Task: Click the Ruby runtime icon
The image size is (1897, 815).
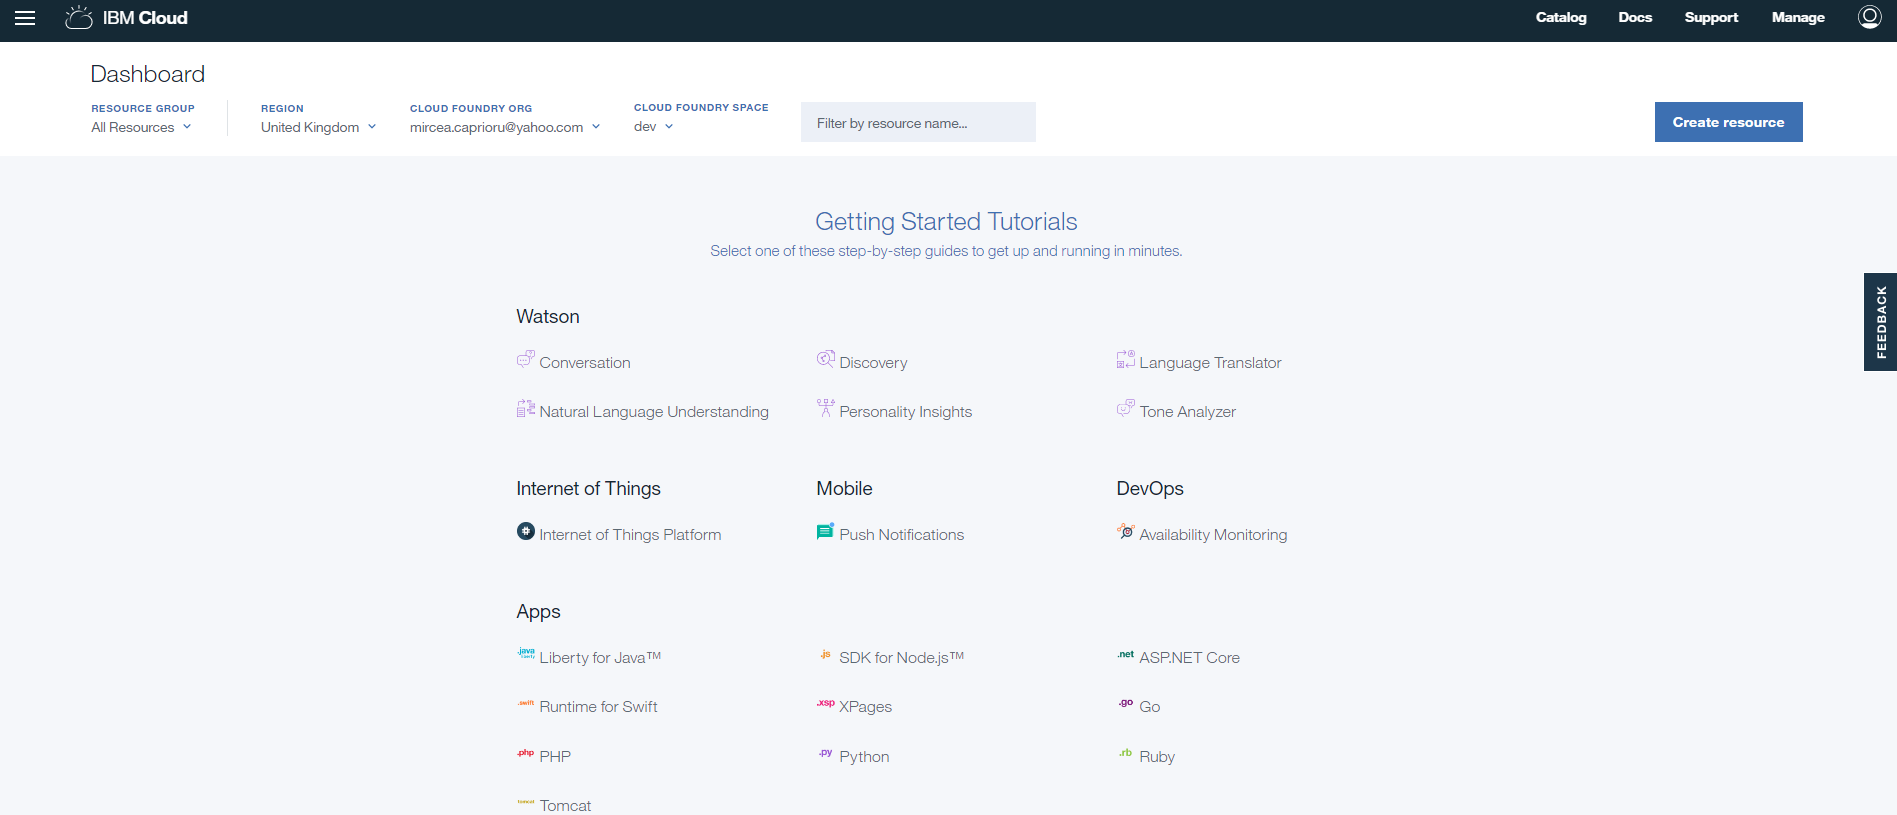Action: [x=1126, y=753]
